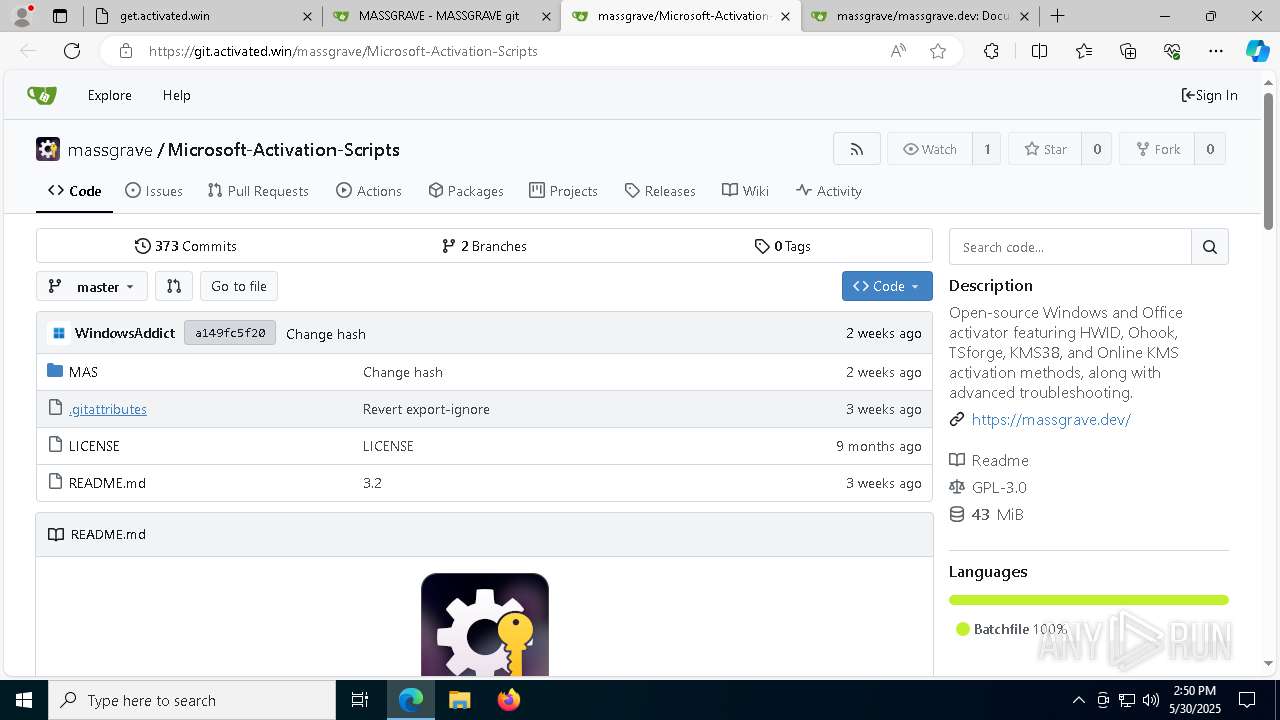Open the Read aloud icon in address bar

898,51
